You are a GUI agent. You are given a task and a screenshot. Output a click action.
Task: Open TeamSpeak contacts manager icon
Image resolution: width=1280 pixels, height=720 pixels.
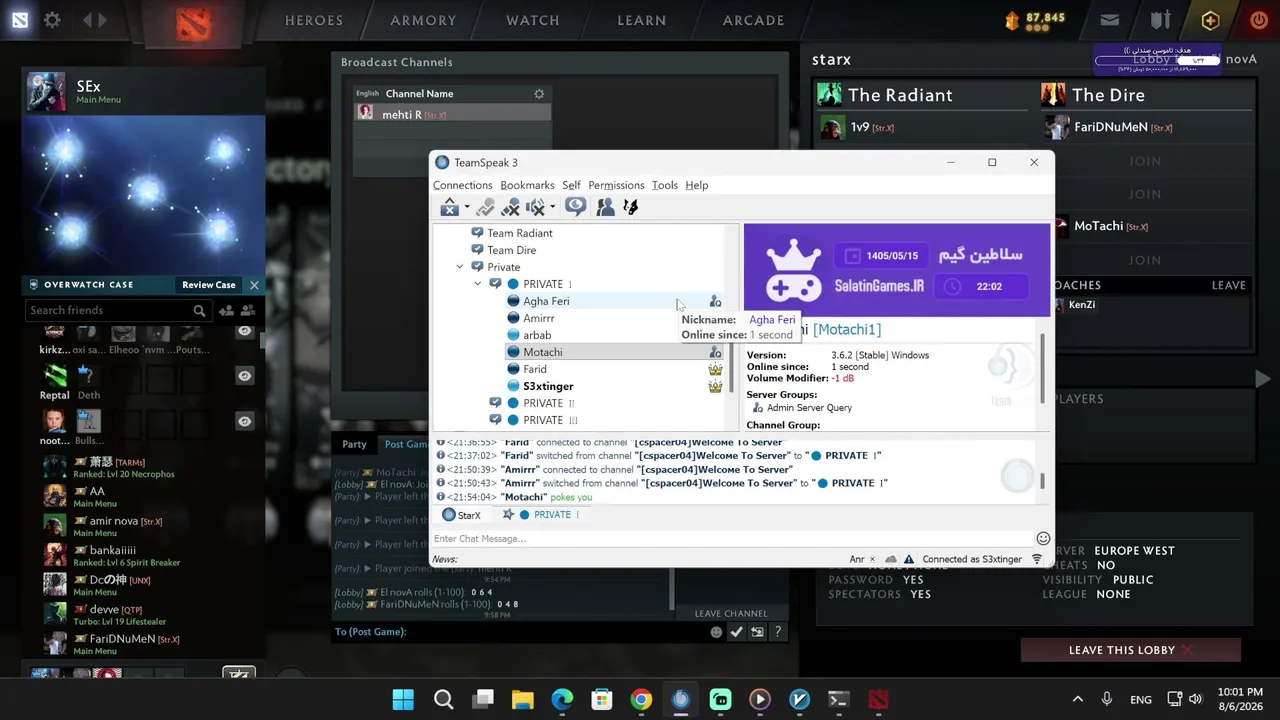click(605, 207)
